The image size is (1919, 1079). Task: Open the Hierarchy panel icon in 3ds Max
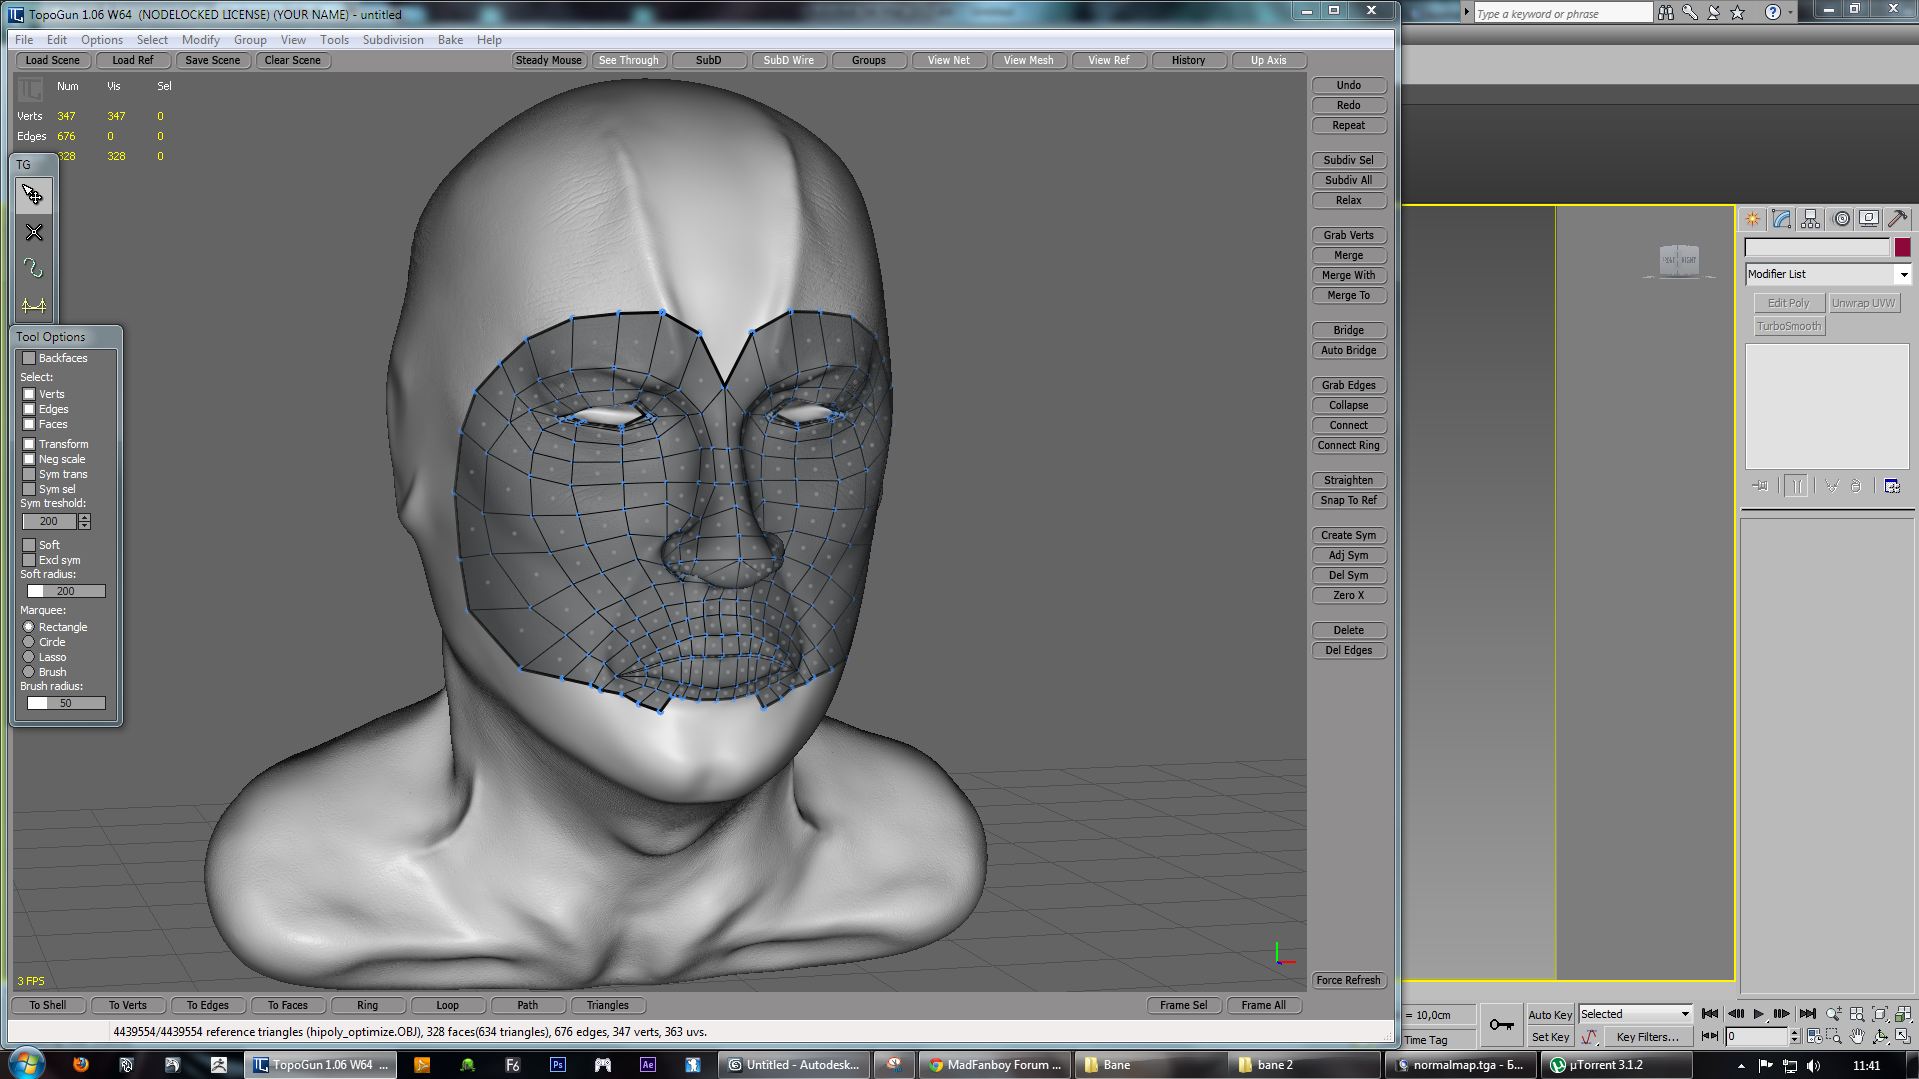[1810, 219]
